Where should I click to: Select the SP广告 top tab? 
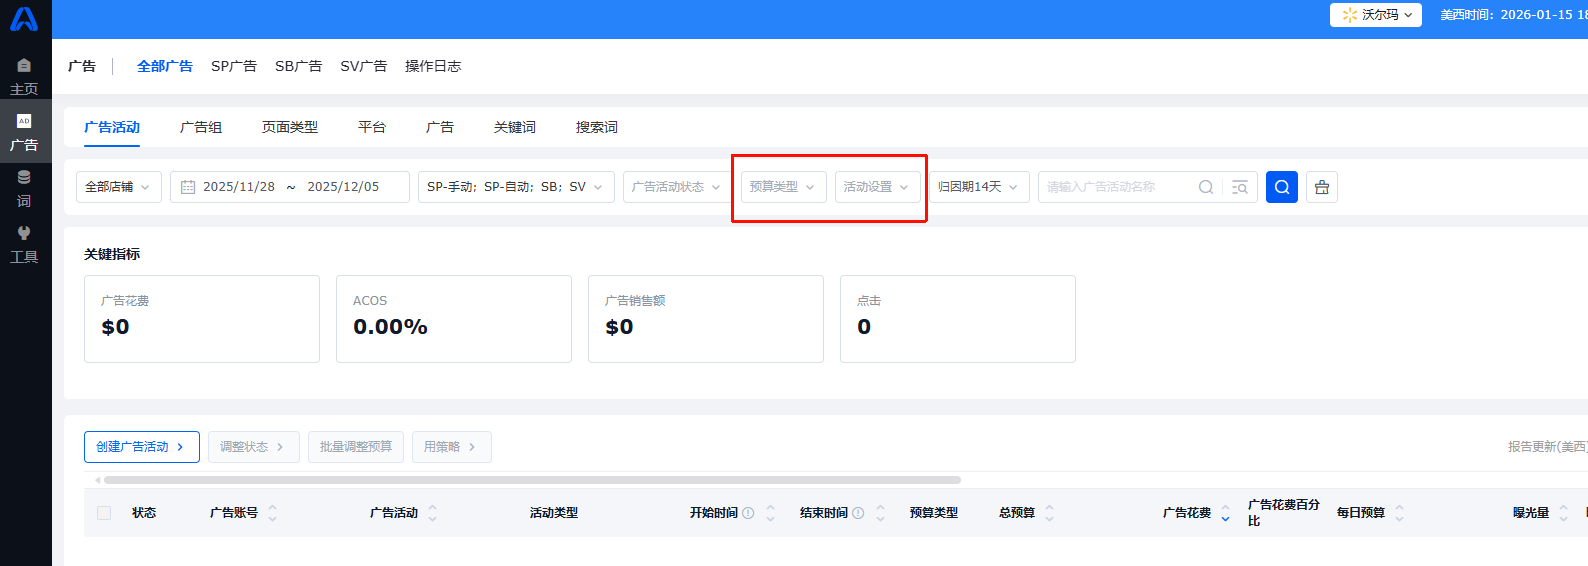coord(234,66)
